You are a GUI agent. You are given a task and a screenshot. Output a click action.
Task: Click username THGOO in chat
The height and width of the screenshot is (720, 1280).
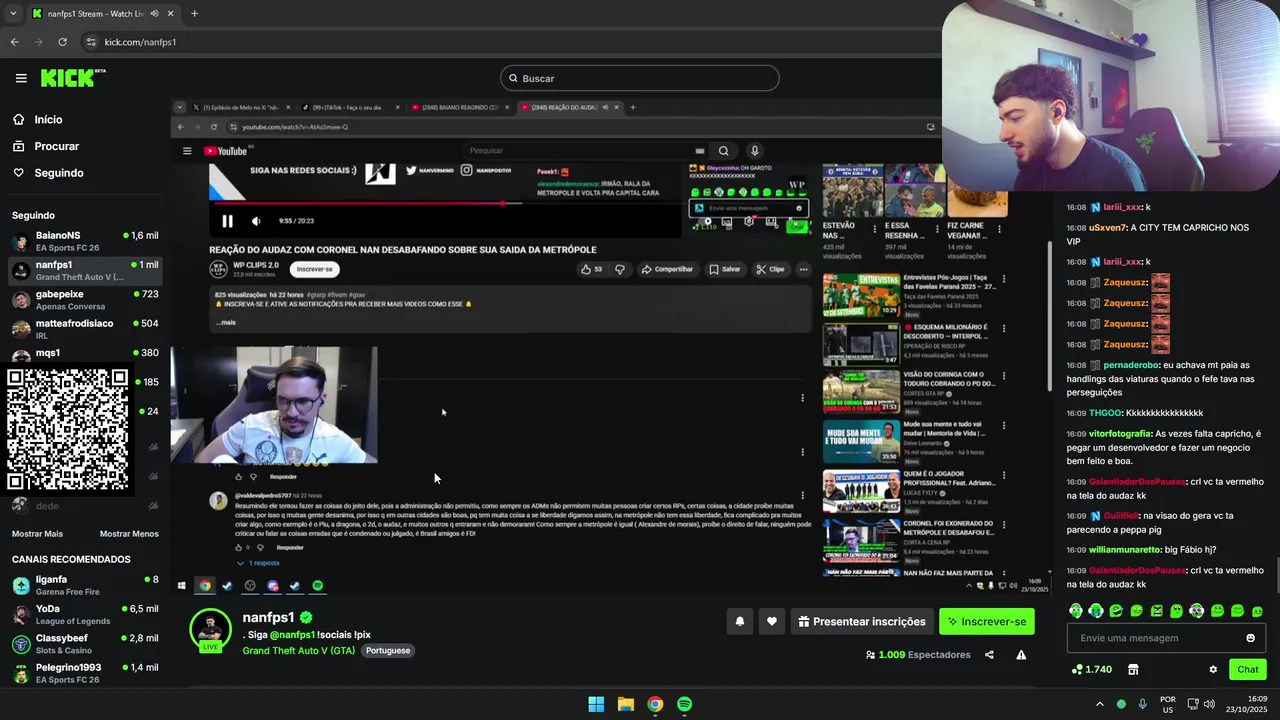[x=1105, y=413]
